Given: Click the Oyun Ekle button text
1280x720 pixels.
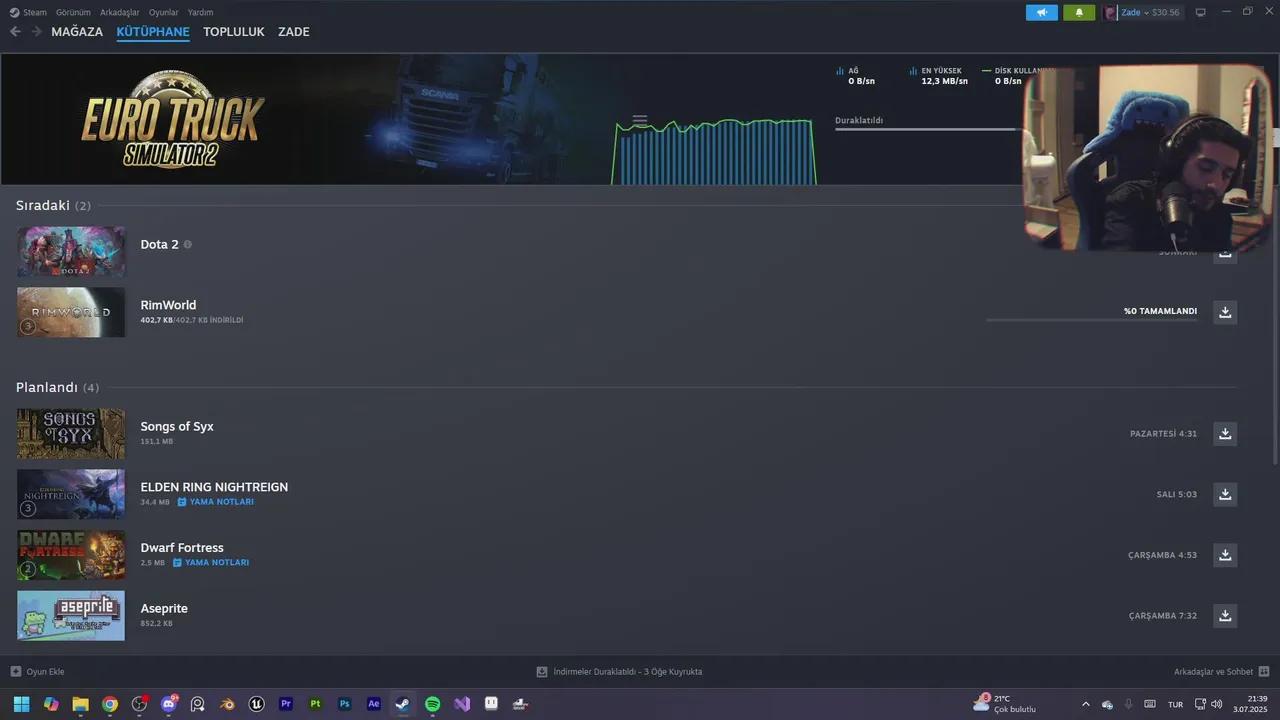Looking at the screenshot, I should 45,672.
